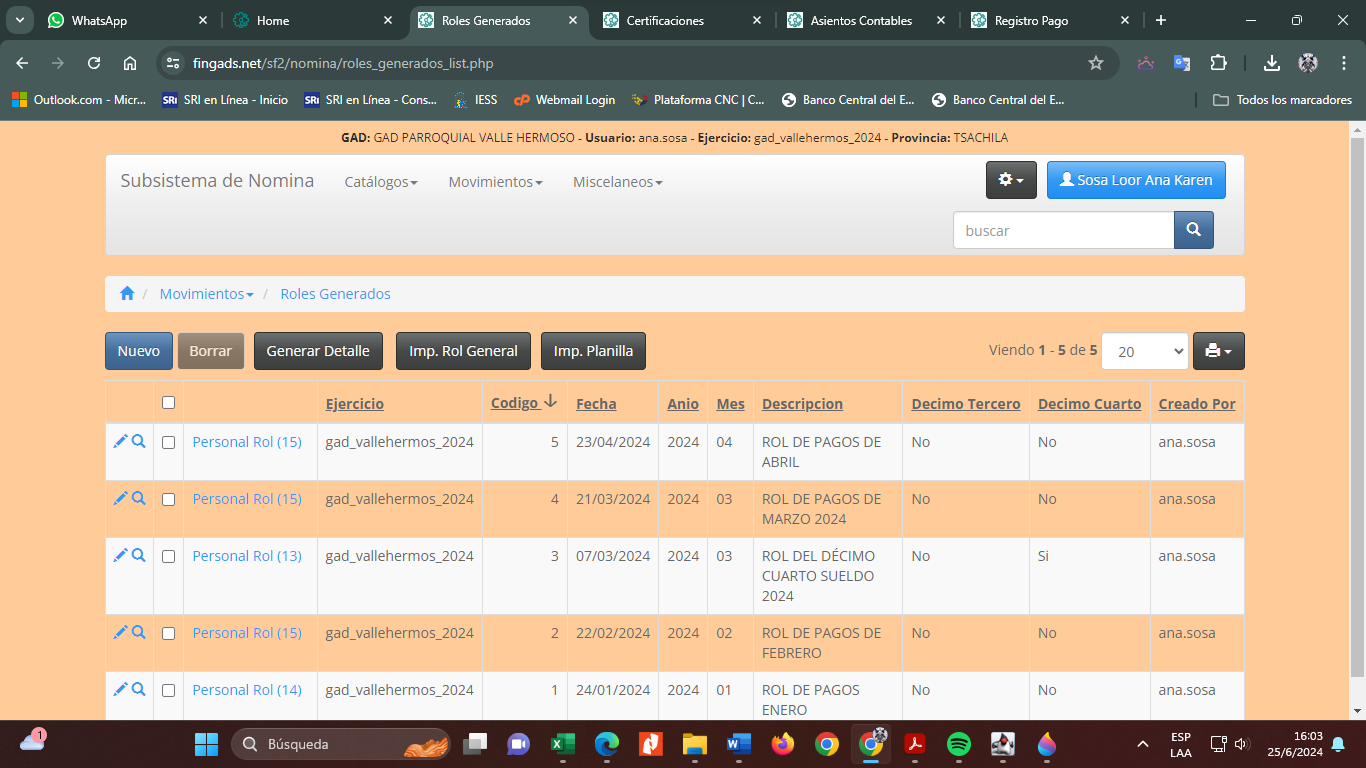The height and width of the screenshot is (768, 1366).
Task: Expand the Movimientos dropdown in the breadcrumb
Action: tap(206, 294)
